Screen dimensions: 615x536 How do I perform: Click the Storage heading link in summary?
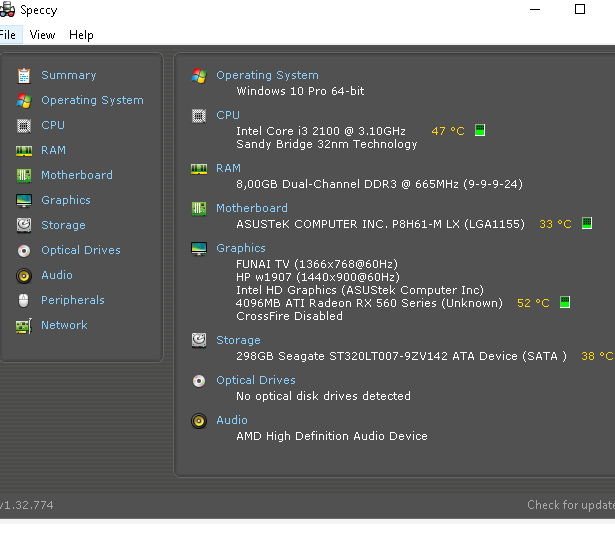coord(238,340)
